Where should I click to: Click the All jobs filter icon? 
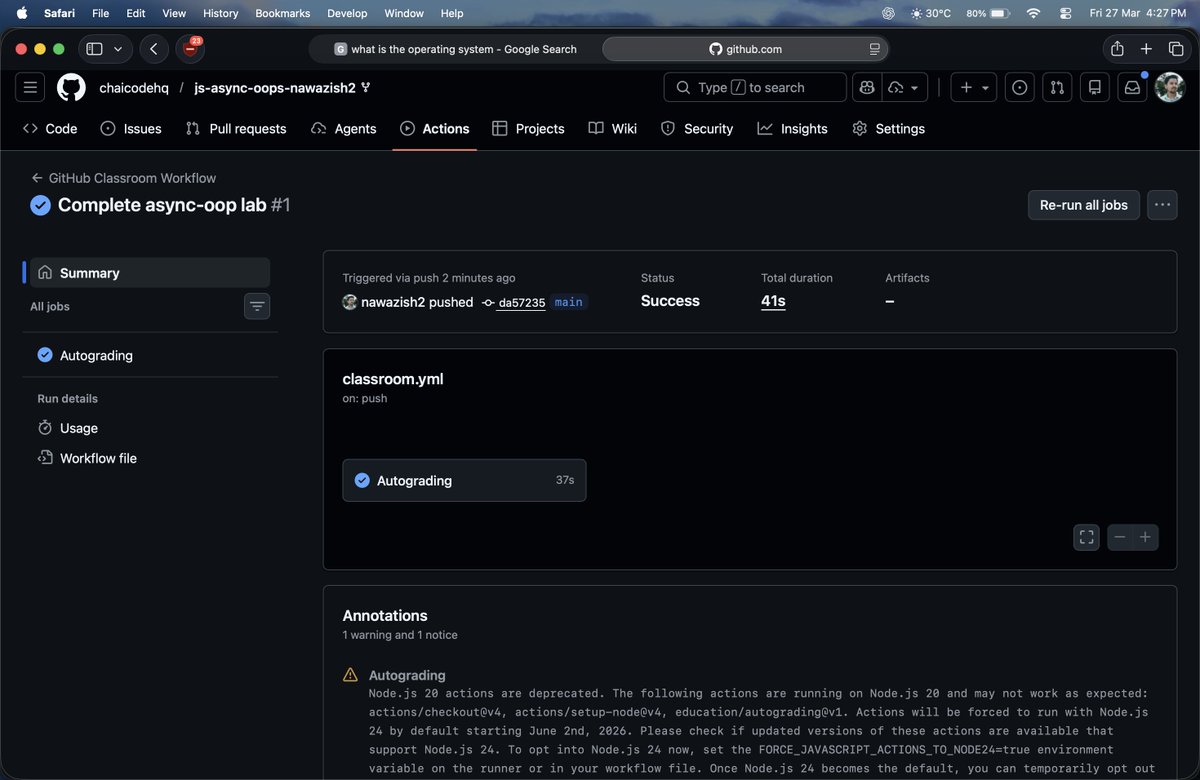(x=257, y=306)
